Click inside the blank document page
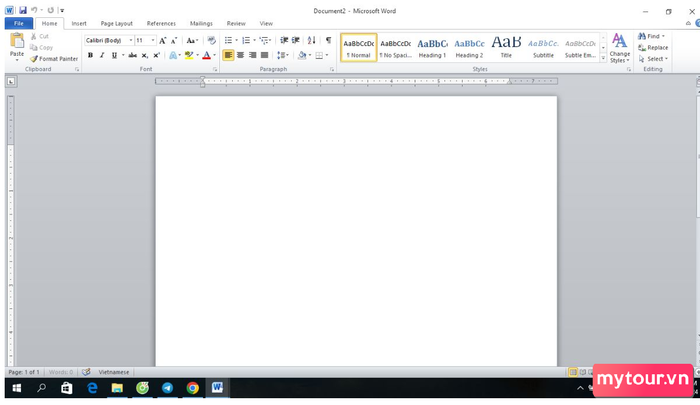 click(356, 231)
